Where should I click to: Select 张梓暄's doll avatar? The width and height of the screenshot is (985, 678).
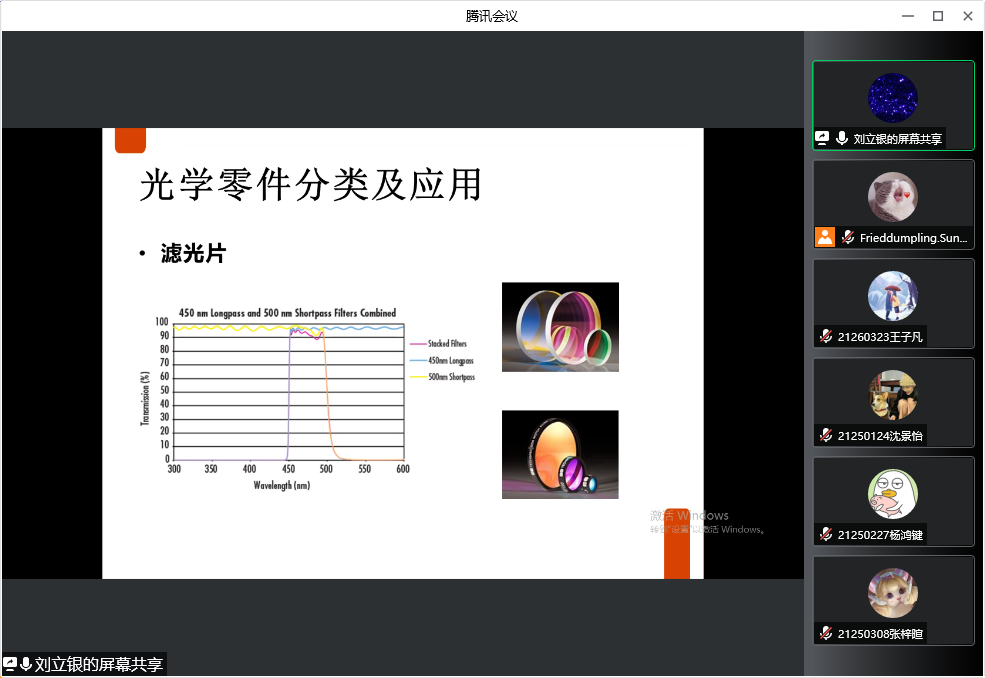pyautogui.click(x=892, y=593)
